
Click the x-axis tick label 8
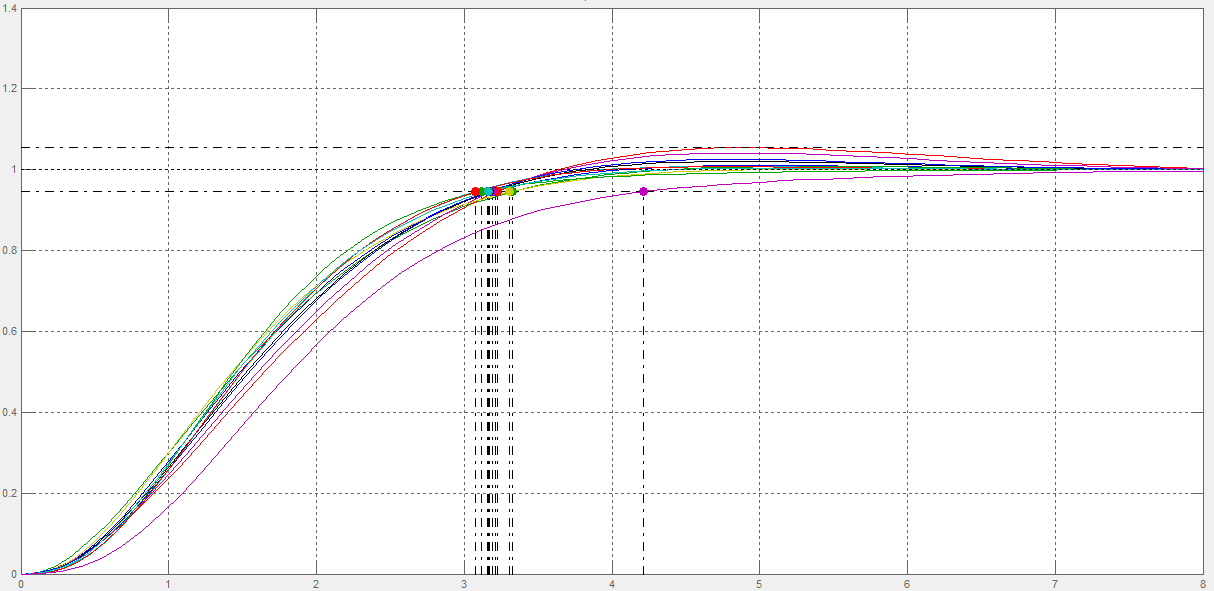coord(1201,584)
